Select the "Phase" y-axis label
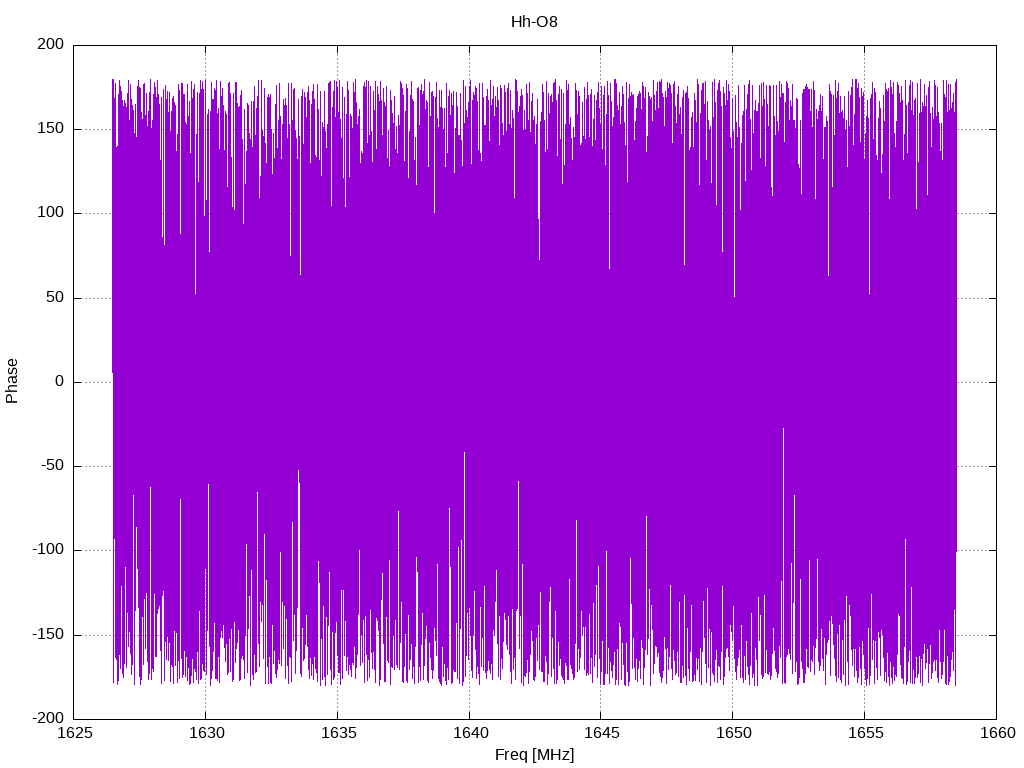1024x768 pixels. (12, 381)
